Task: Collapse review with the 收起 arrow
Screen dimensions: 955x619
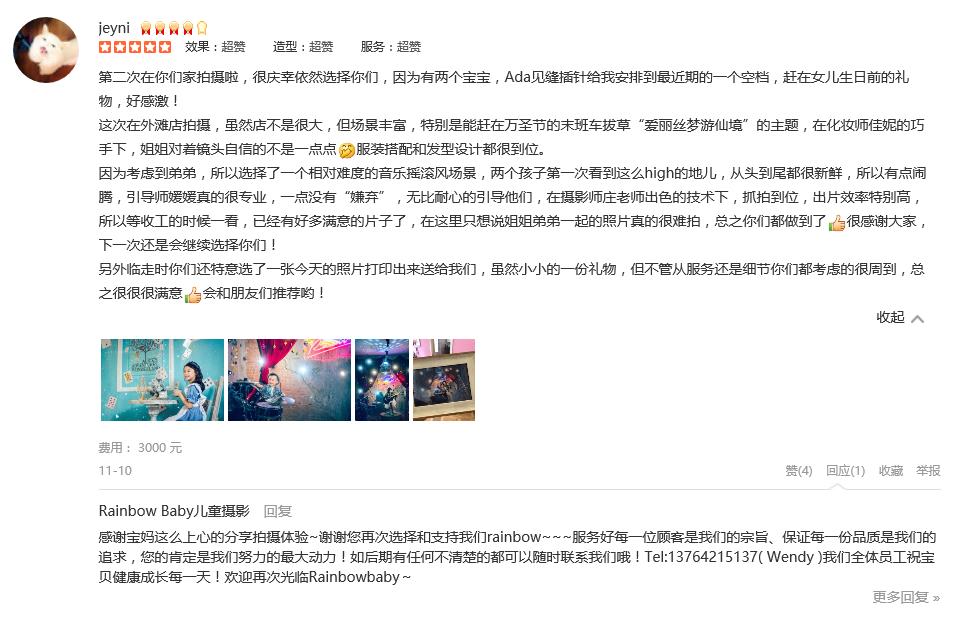Action: (x=900, y=317)
